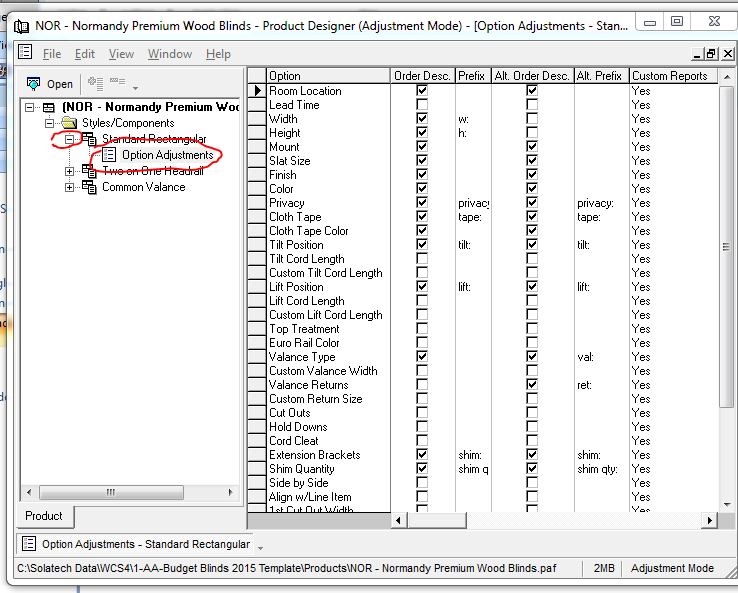Click the Alt. Order Desc. column header
Image resolution: width=738 pixels, height=593 pixels.
click(532, 76)
